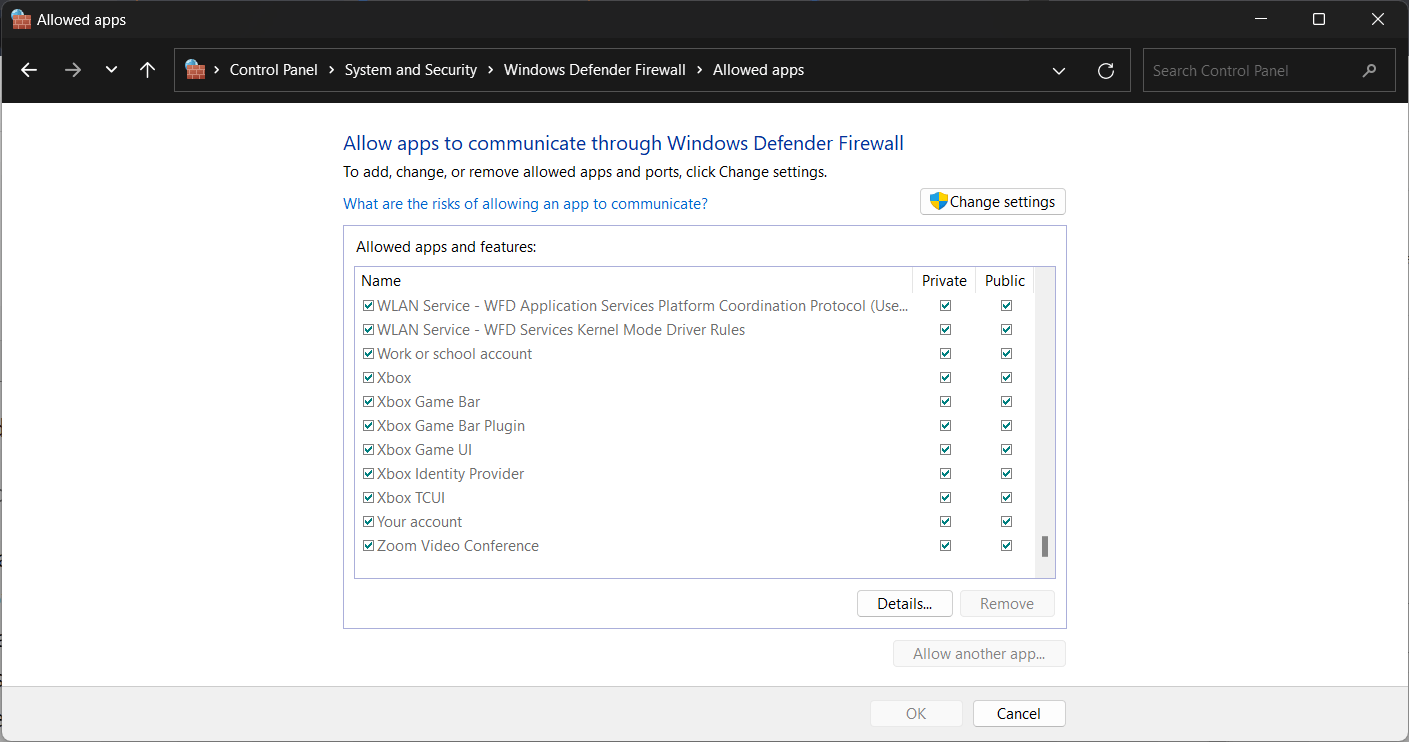Viewport: 1409px width, 742px height.
Task: Go up one level with Up arrow
Action: pos(148,70)
